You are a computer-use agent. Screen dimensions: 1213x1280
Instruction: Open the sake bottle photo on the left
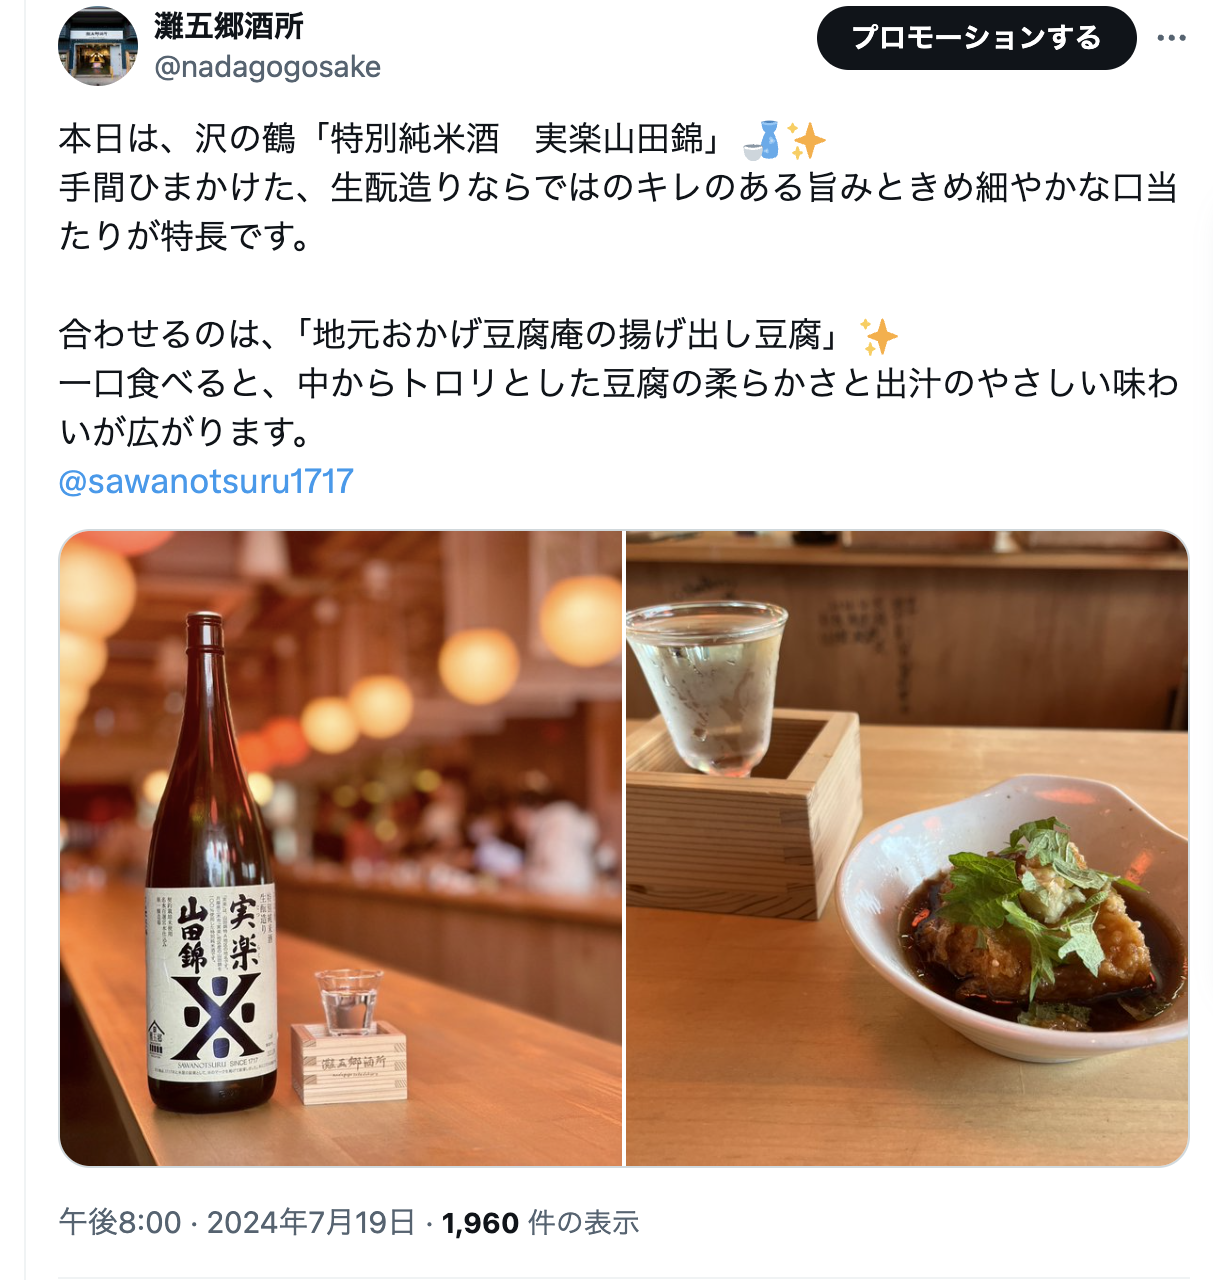tap(341, 848)
